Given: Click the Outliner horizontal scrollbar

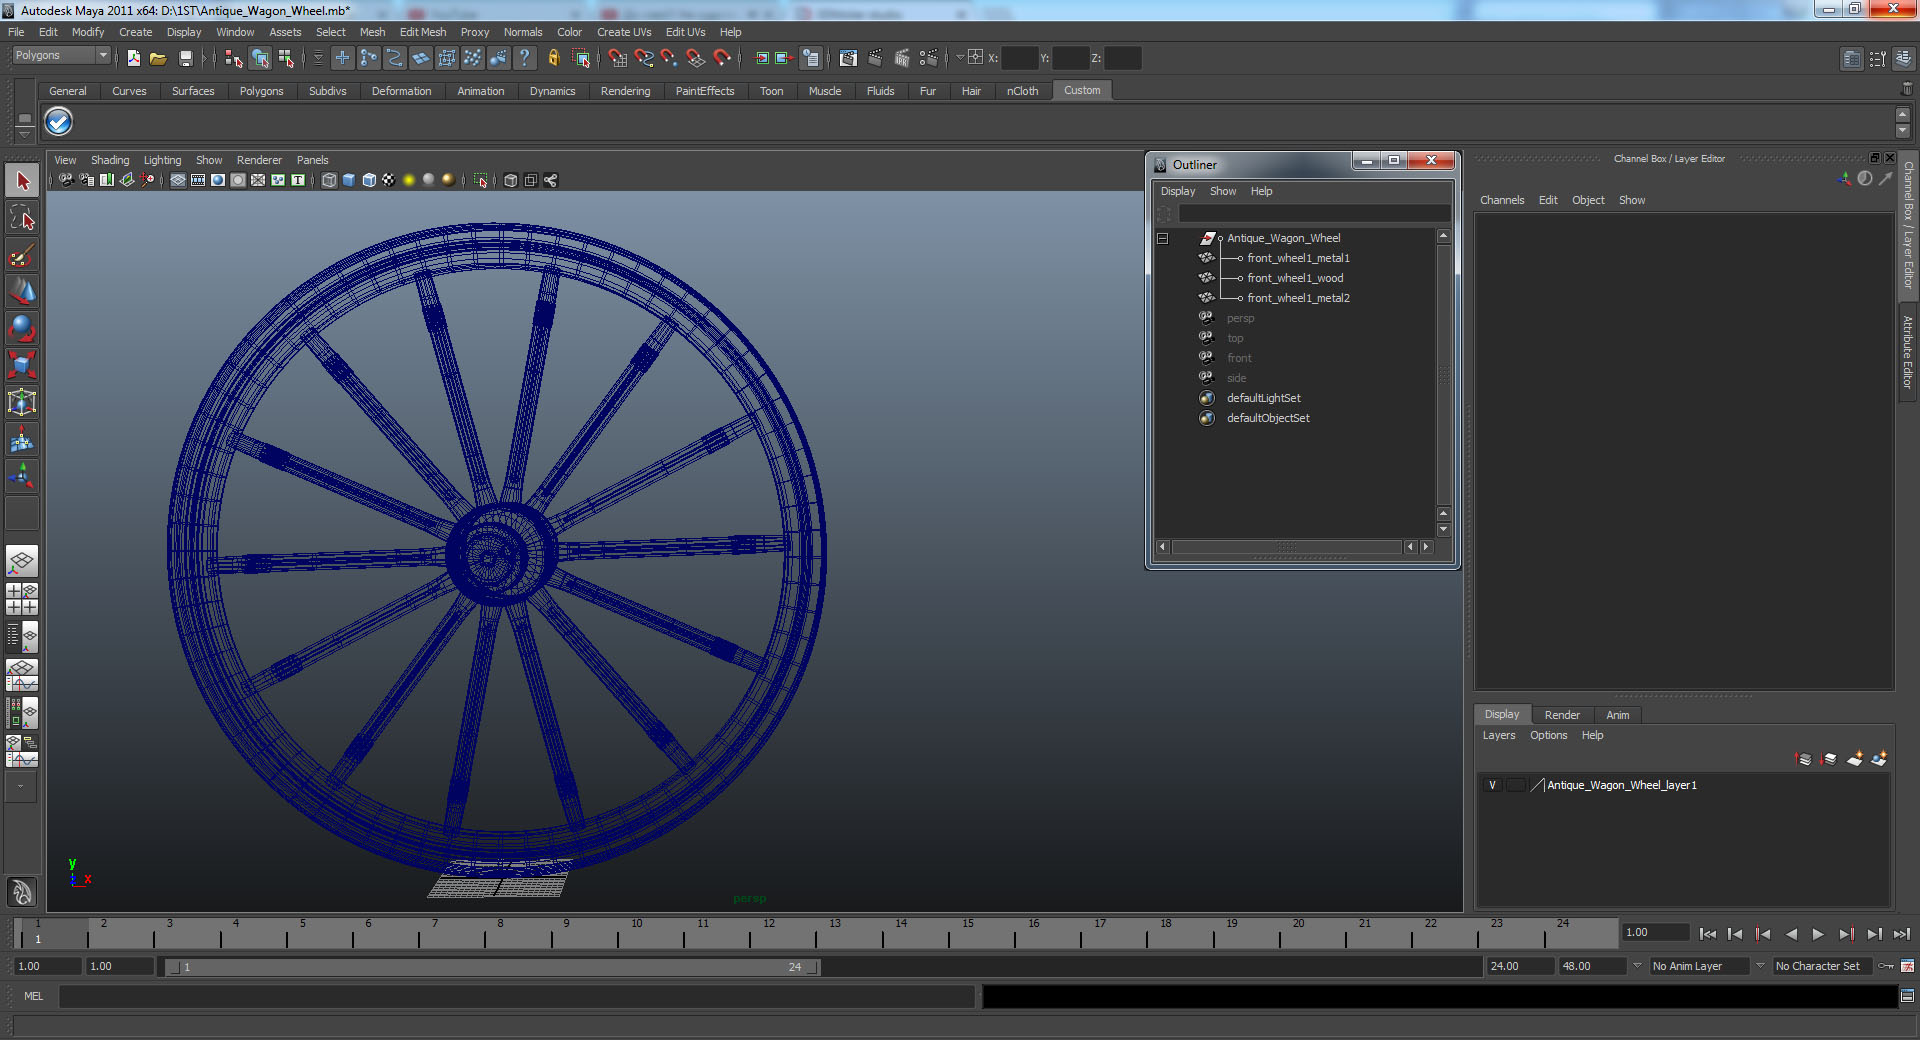Looking at the screenshot, I should (x=1286, y=547).
